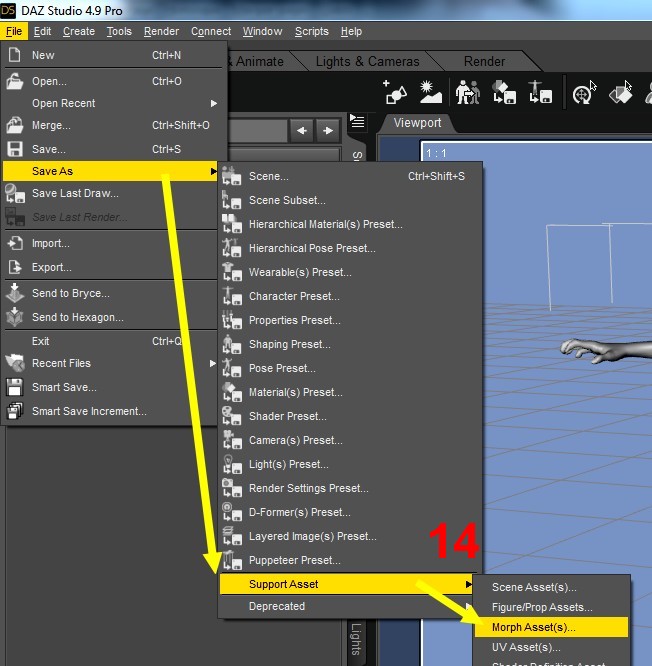652x666 pixels.
Task: Click the rotate camera orbit toolbar icon
Action: pyautogui.click(x=583, y=92)
